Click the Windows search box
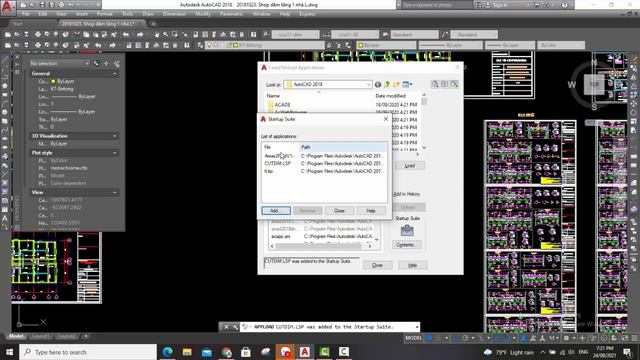The width and height of the screenshot is (640, 360). point(88,352)
